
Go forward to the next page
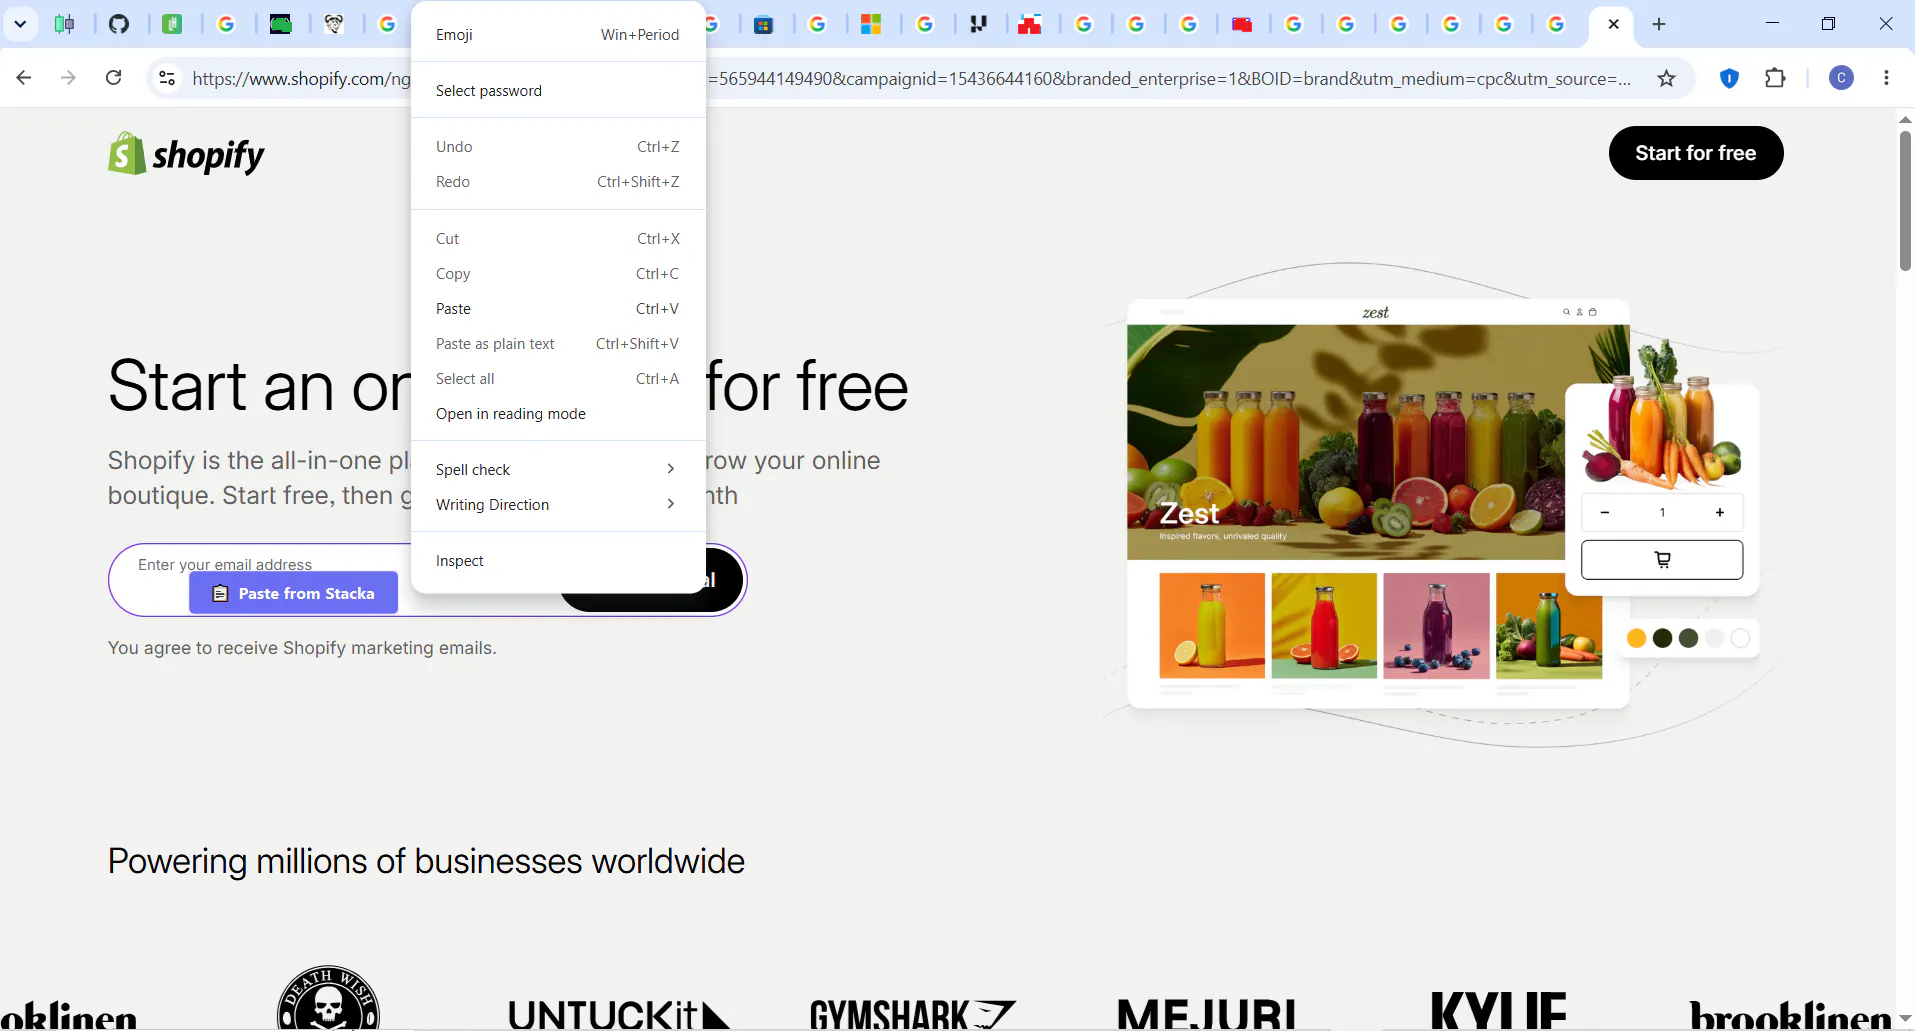tap(68, 78)
